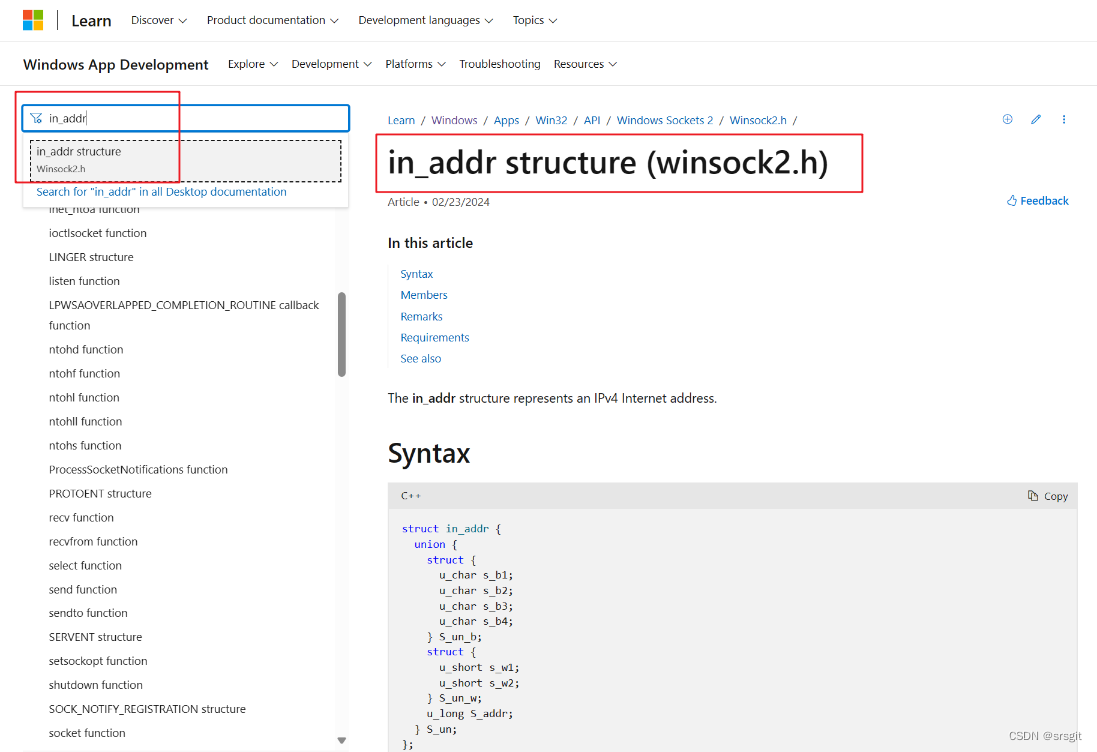Open the Discover dropdown
Viewport: 1097px width, 752px height.
(x=158, y=20)
